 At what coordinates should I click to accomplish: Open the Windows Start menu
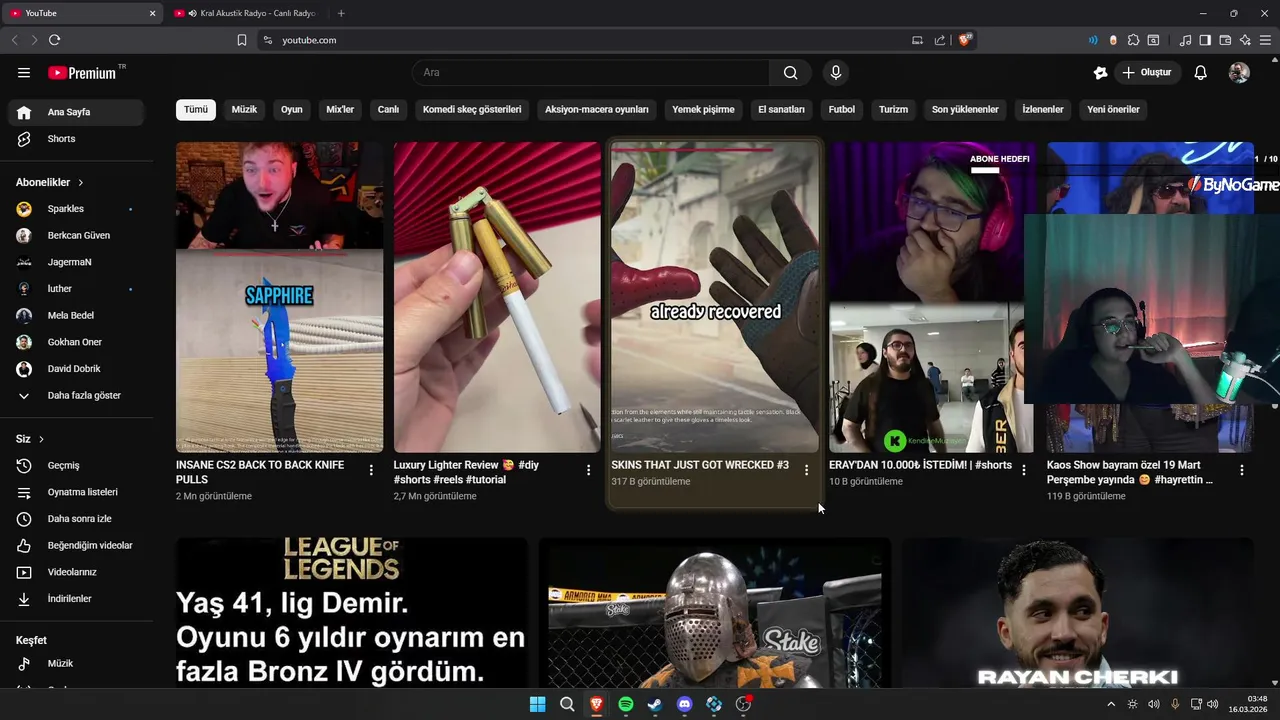coord(537,704)
